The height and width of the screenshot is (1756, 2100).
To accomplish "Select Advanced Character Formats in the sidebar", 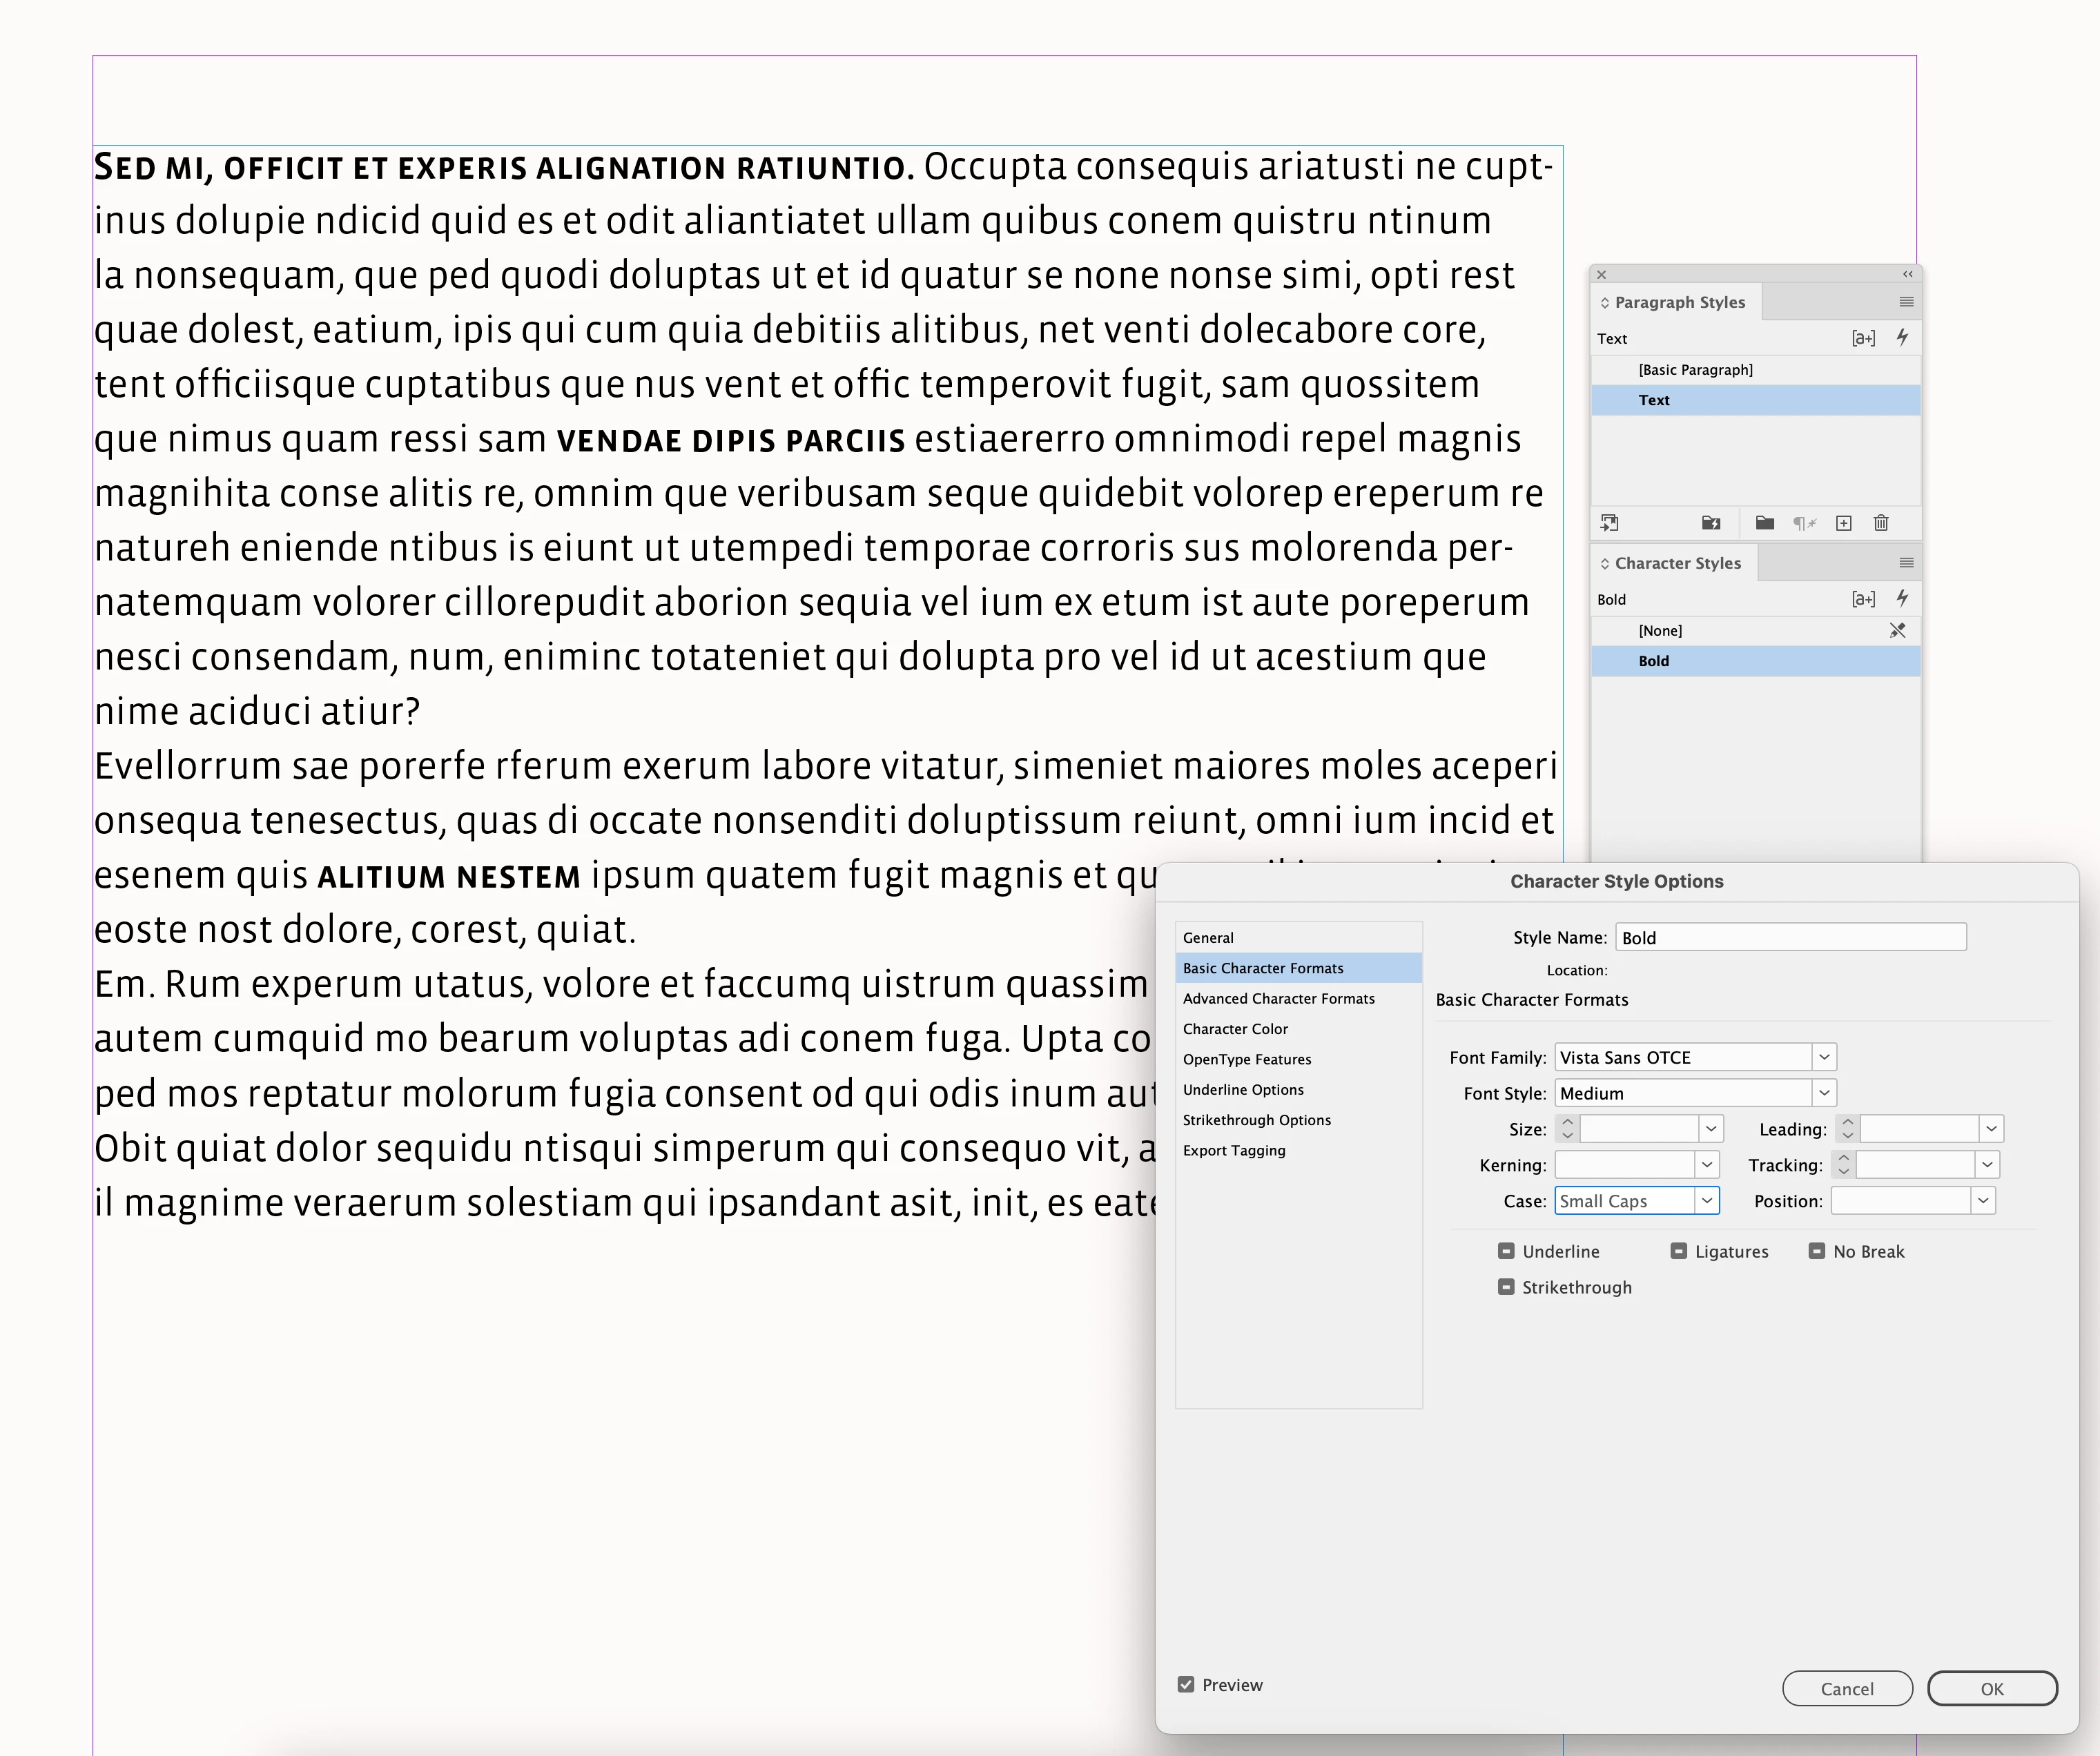I will 1278,998.
